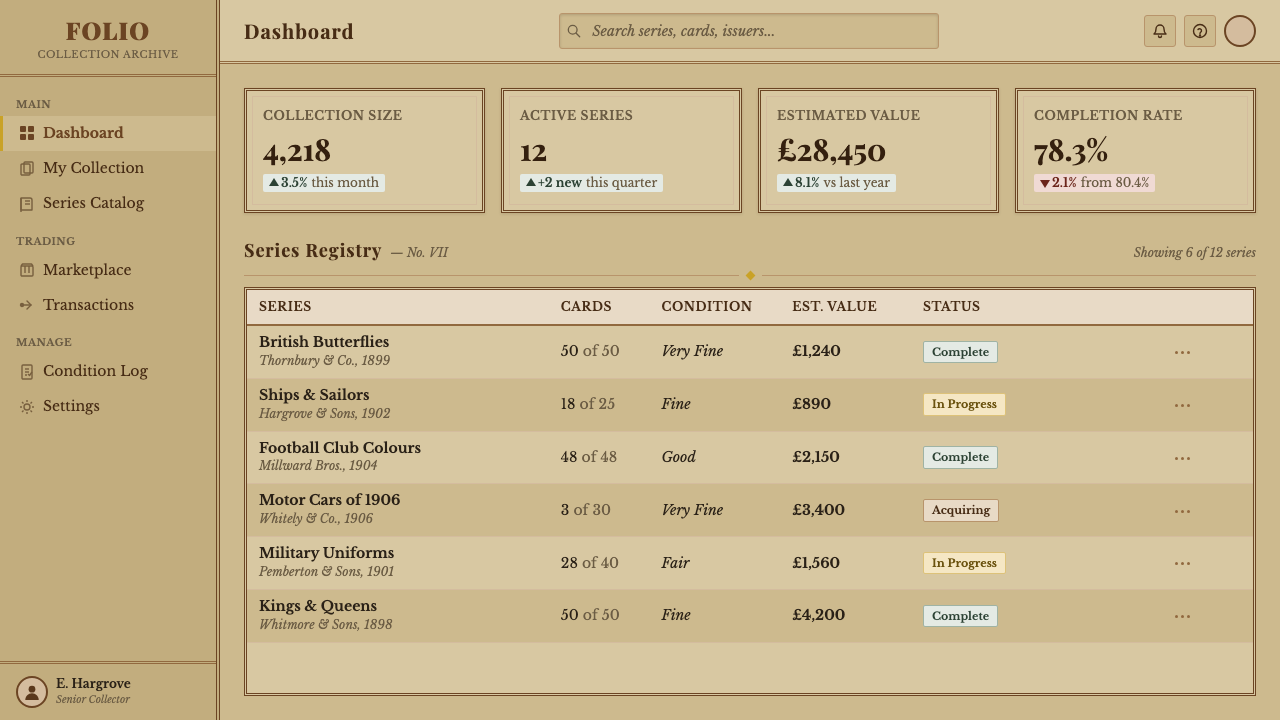The image size is (1280, 720).
Task: Click Showing 6 of 12 series text
Action: click(1194, 253)
